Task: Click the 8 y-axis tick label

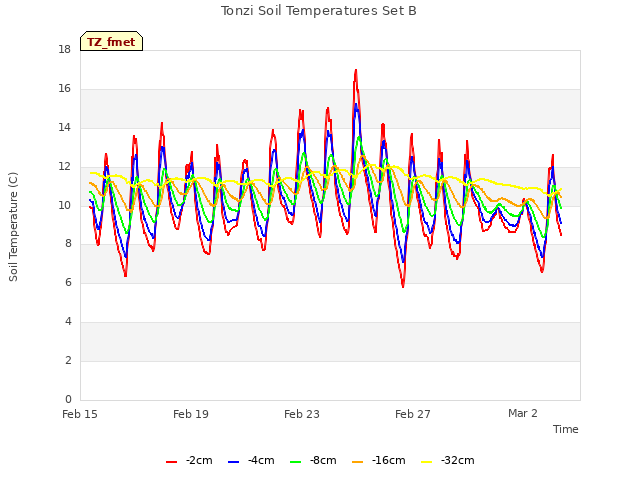Action: 68,244
